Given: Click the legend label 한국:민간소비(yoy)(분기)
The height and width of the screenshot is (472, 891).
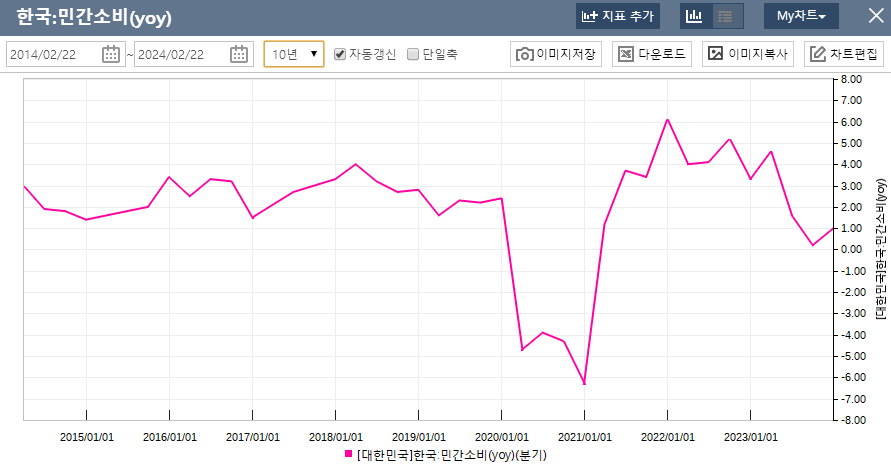Looking at the screenshot, I should 450,455.
